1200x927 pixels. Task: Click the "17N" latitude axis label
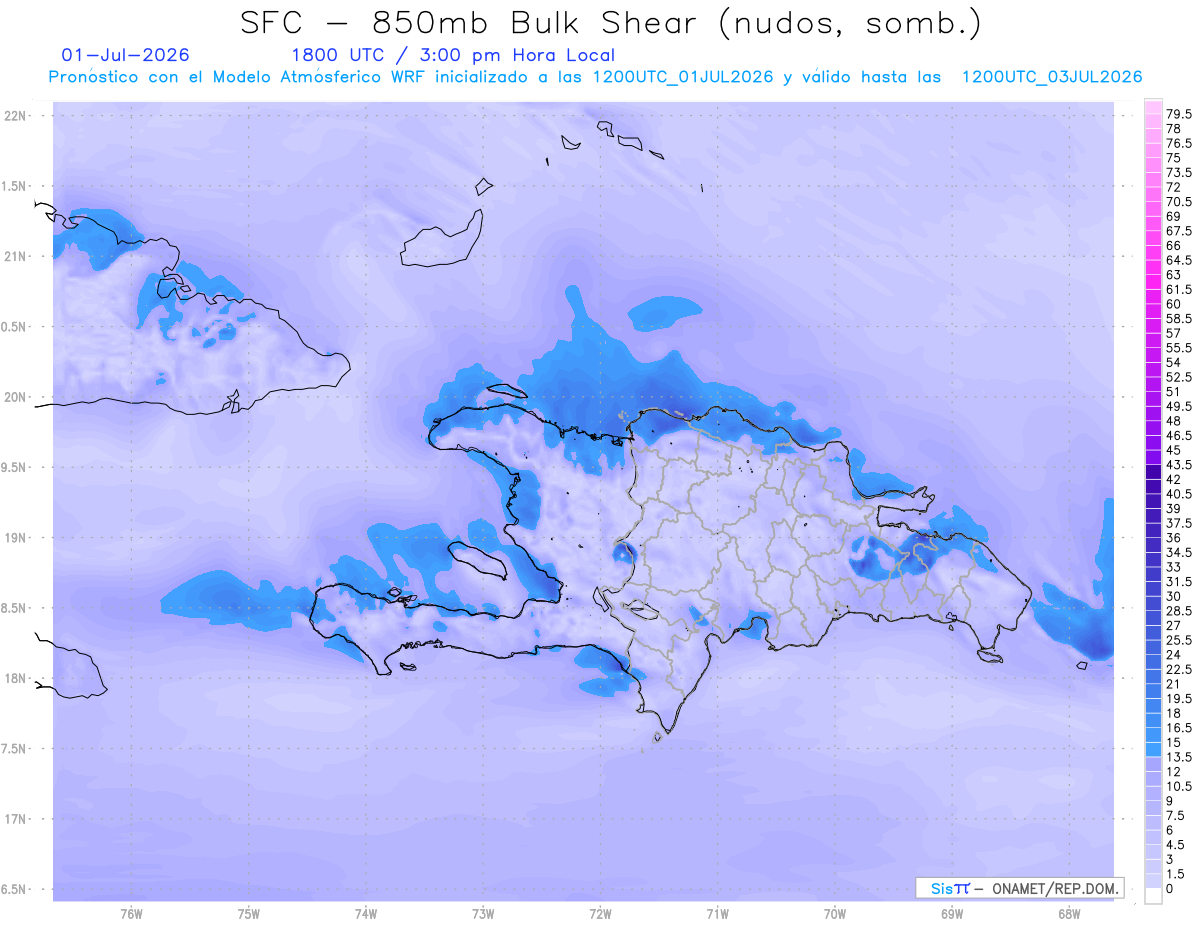[14, 819]
